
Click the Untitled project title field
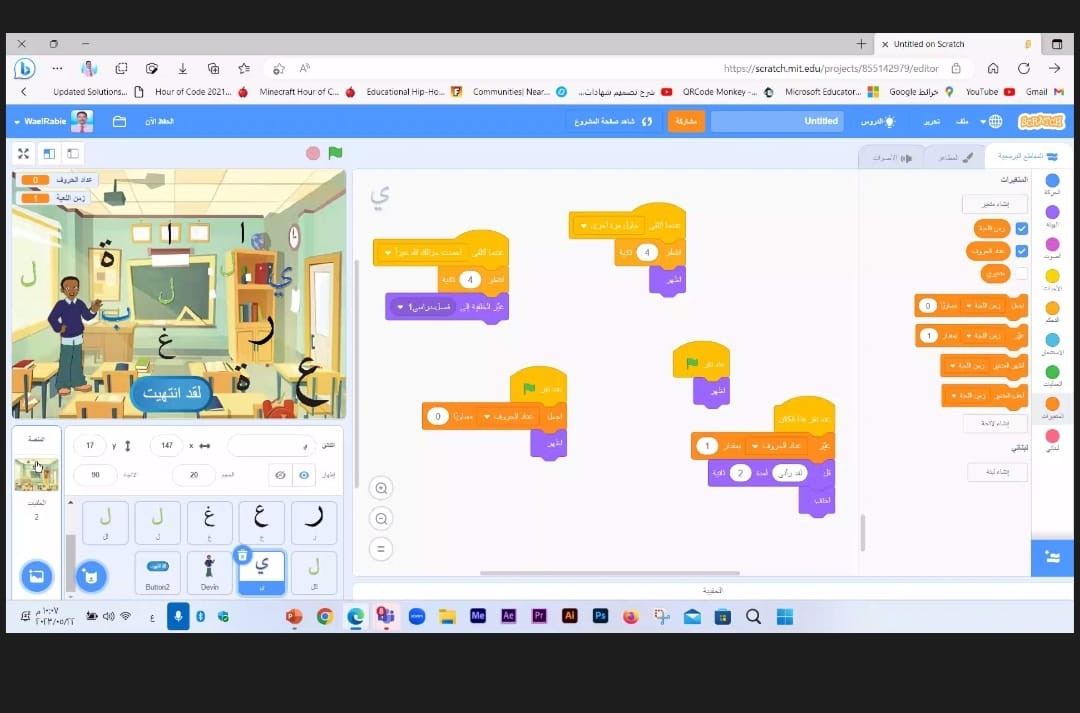coord(778,121)
